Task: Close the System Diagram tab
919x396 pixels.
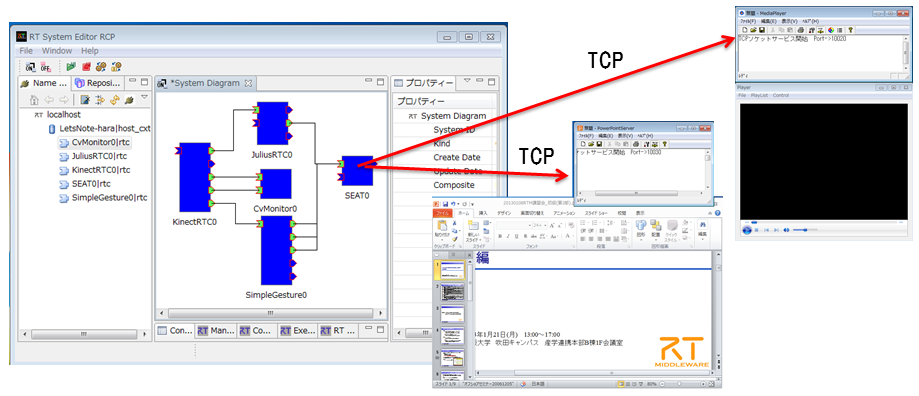Action: pyautogui.click(x=248, y=83)
